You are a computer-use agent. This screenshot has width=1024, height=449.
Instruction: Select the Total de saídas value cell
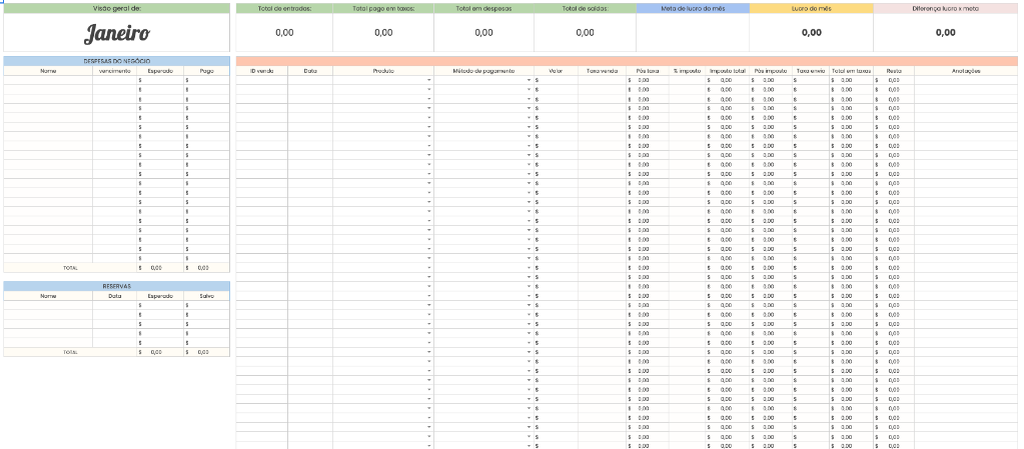[x=585, y=33]
